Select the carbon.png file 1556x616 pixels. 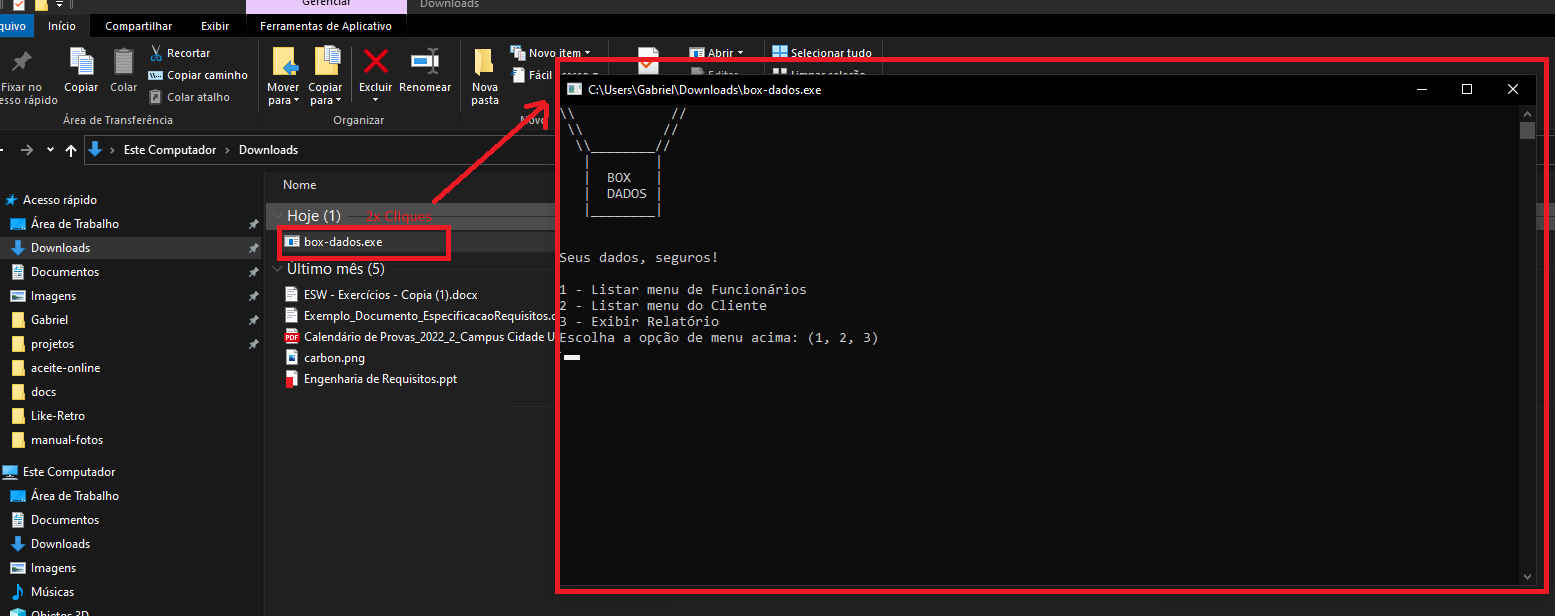pos(325,357)
